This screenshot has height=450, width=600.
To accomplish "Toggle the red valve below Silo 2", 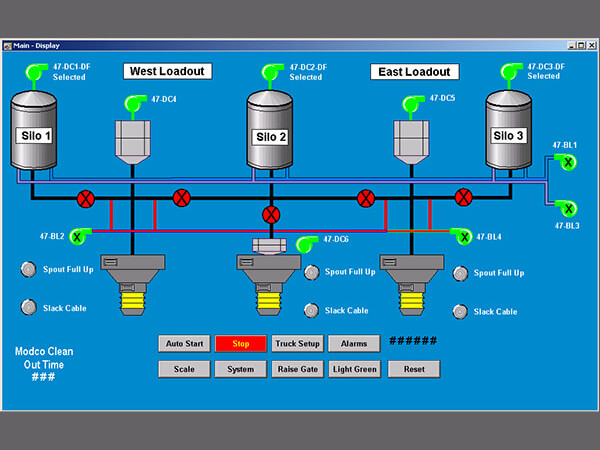I will (269, 215).
